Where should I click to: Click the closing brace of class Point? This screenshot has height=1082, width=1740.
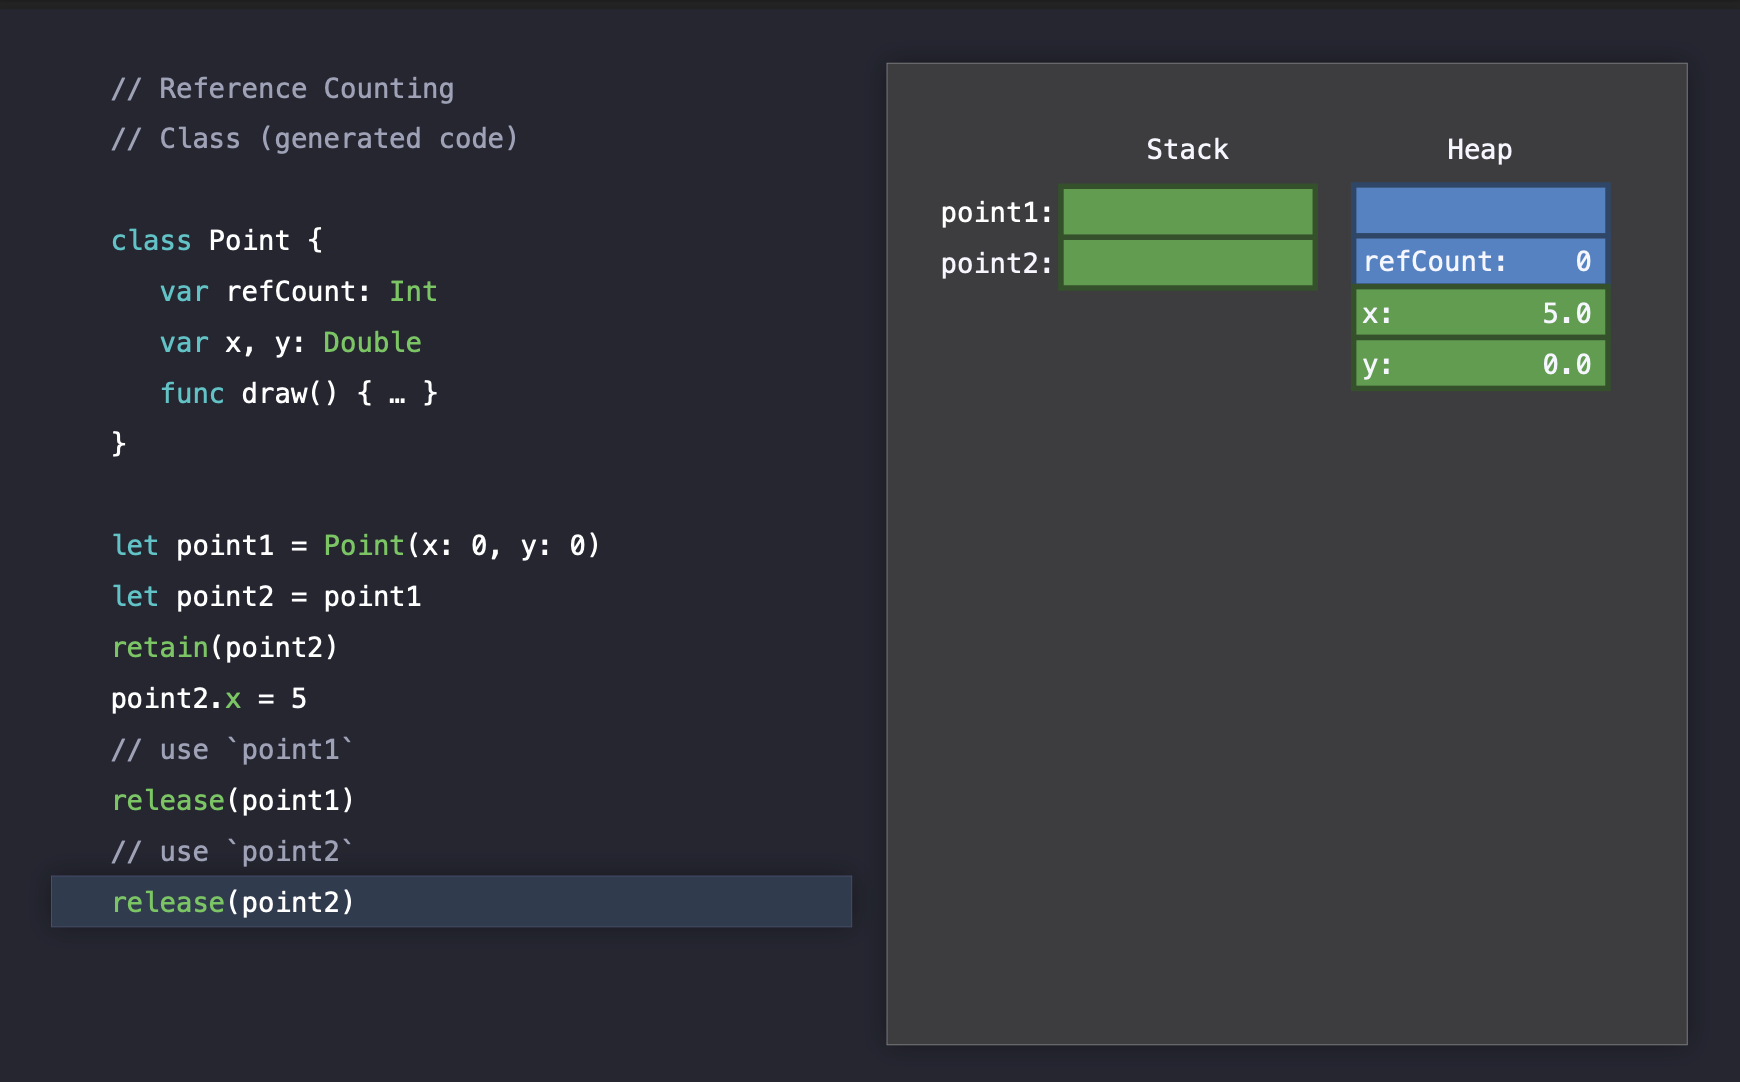click(119, 444)
